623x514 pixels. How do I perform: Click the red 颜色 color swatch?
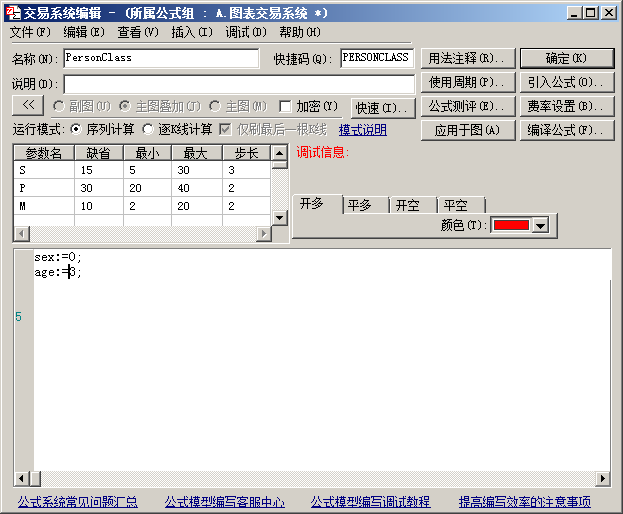511,225
